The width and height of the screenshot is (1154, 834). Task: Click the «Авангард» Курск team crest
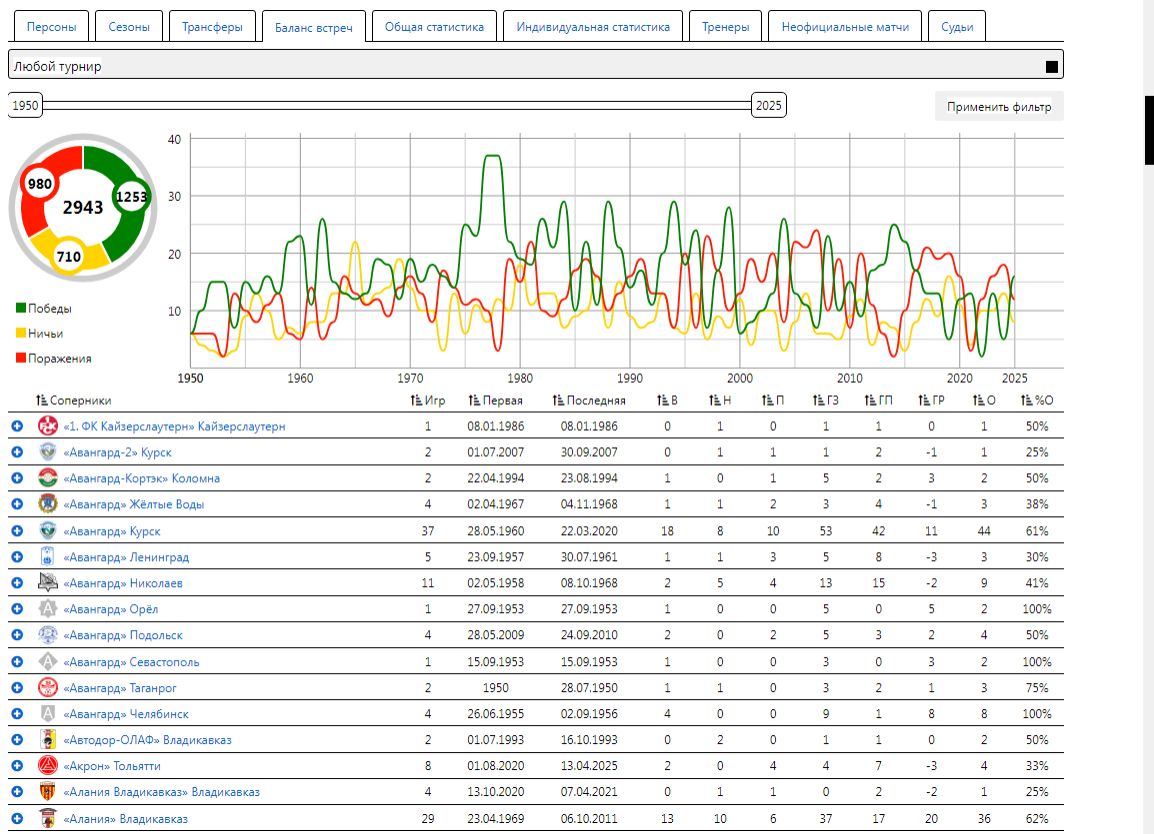(x=47, y=531)
